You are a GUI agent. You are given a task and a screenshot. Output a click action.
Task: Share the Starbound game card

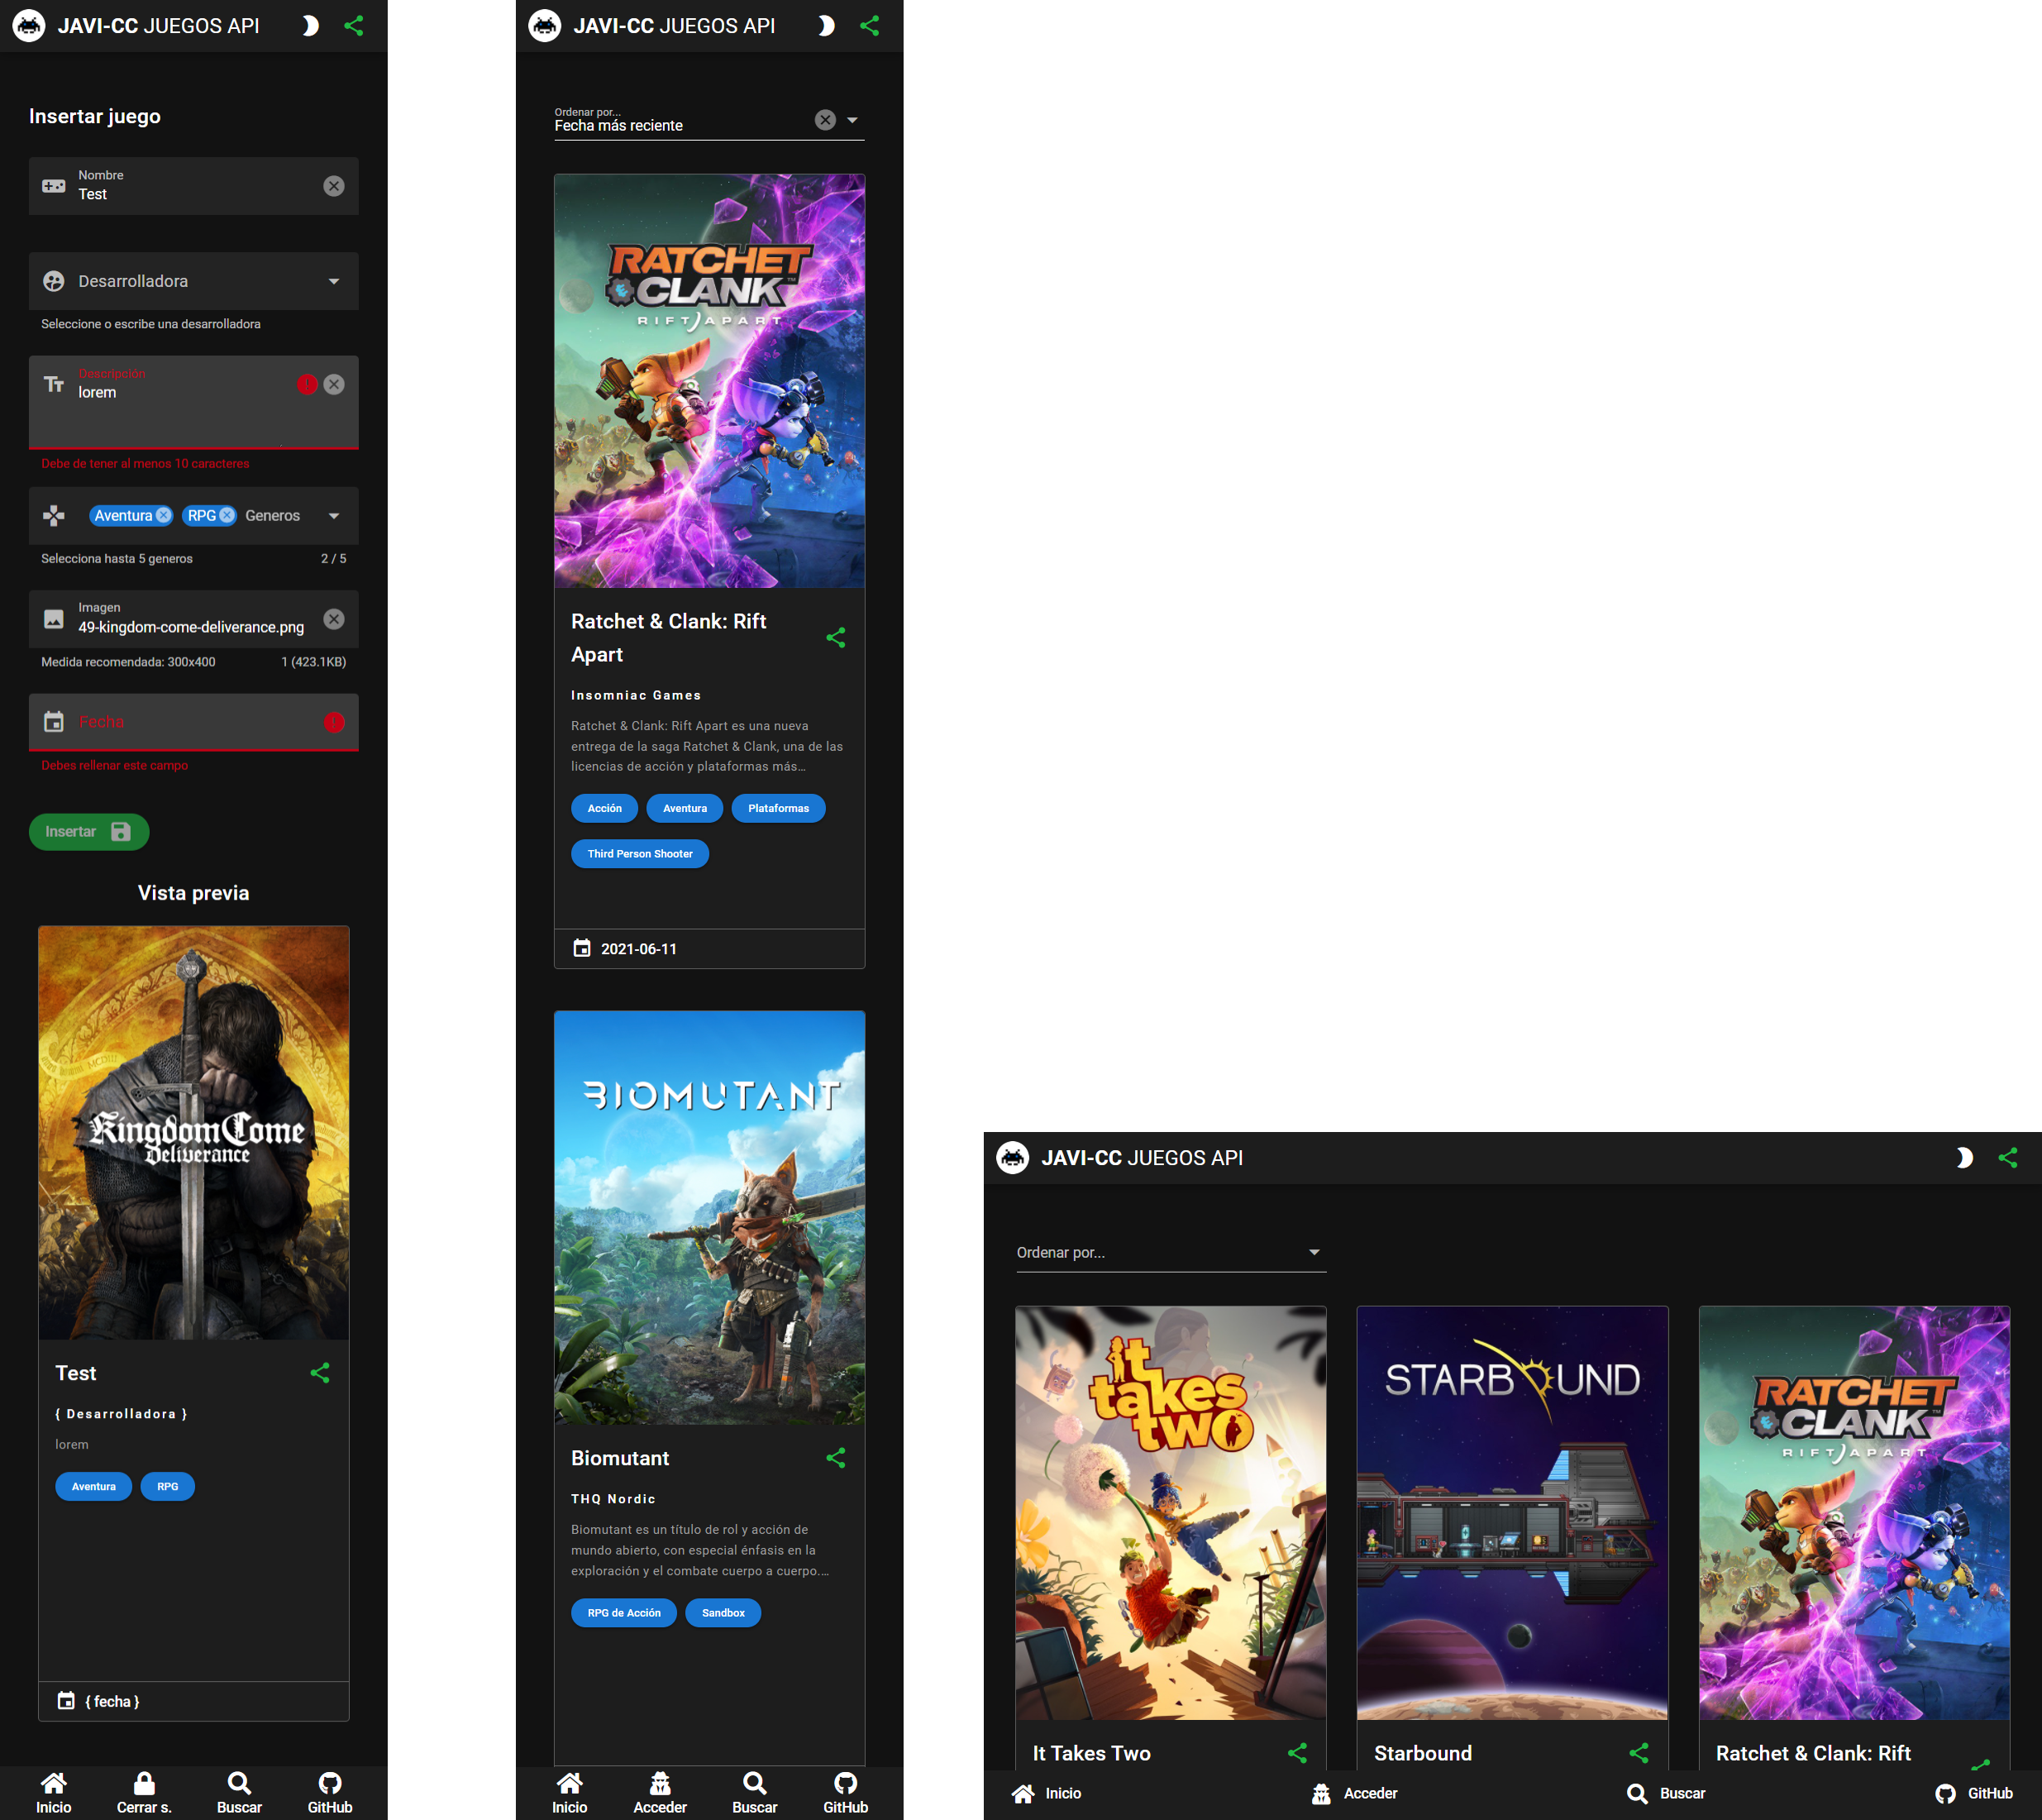point(1639,1753)
